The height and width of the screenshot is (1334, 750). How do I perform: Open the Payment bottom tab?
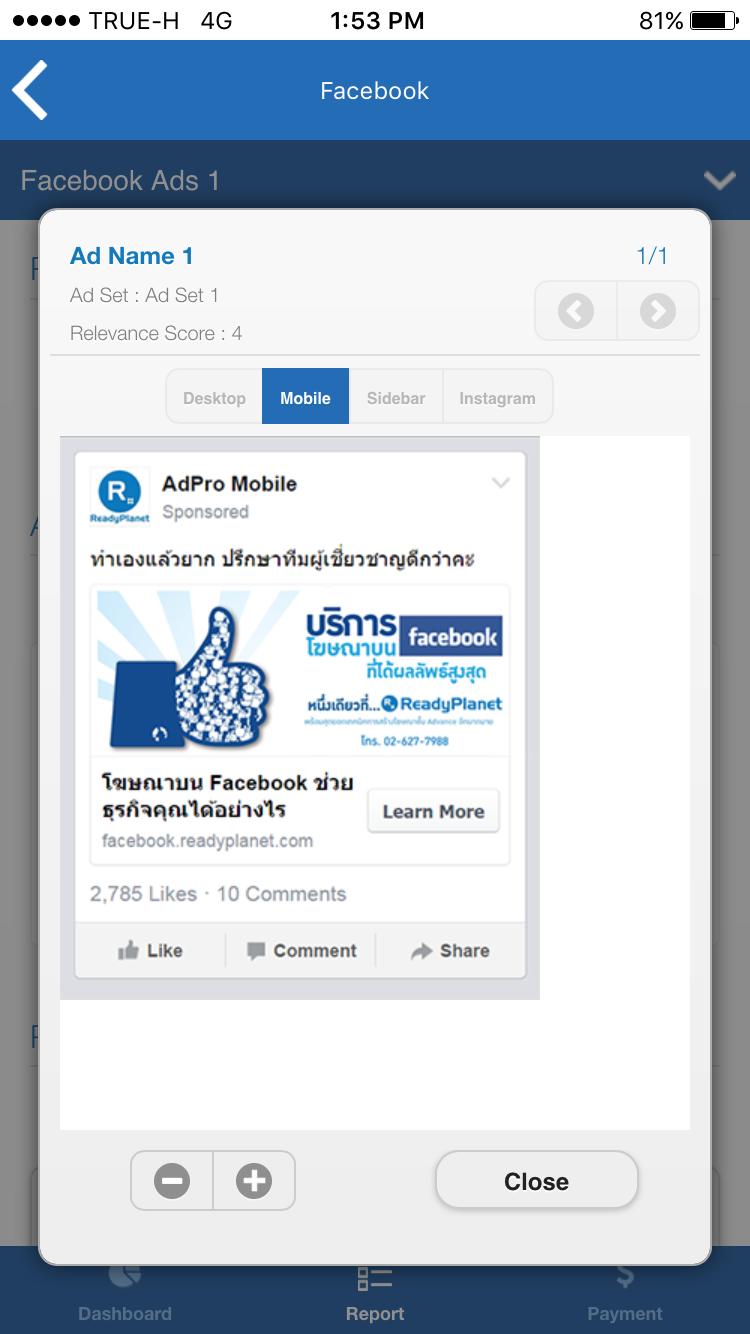pyautogui.click(x=625, y=1292)
